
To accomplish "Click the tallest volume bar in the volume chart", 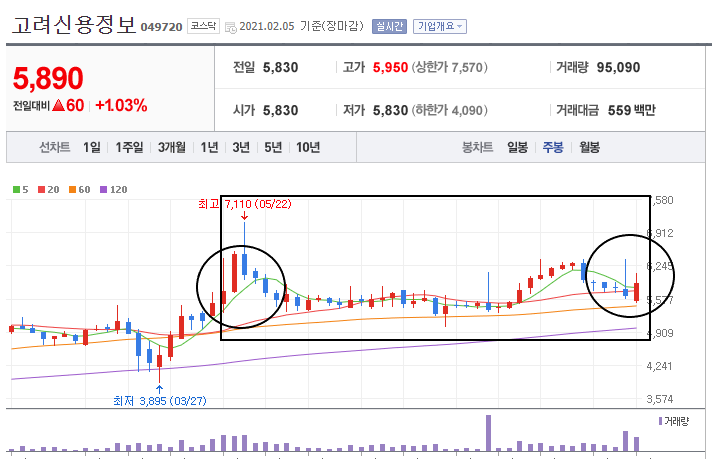I will click(489, 433).
